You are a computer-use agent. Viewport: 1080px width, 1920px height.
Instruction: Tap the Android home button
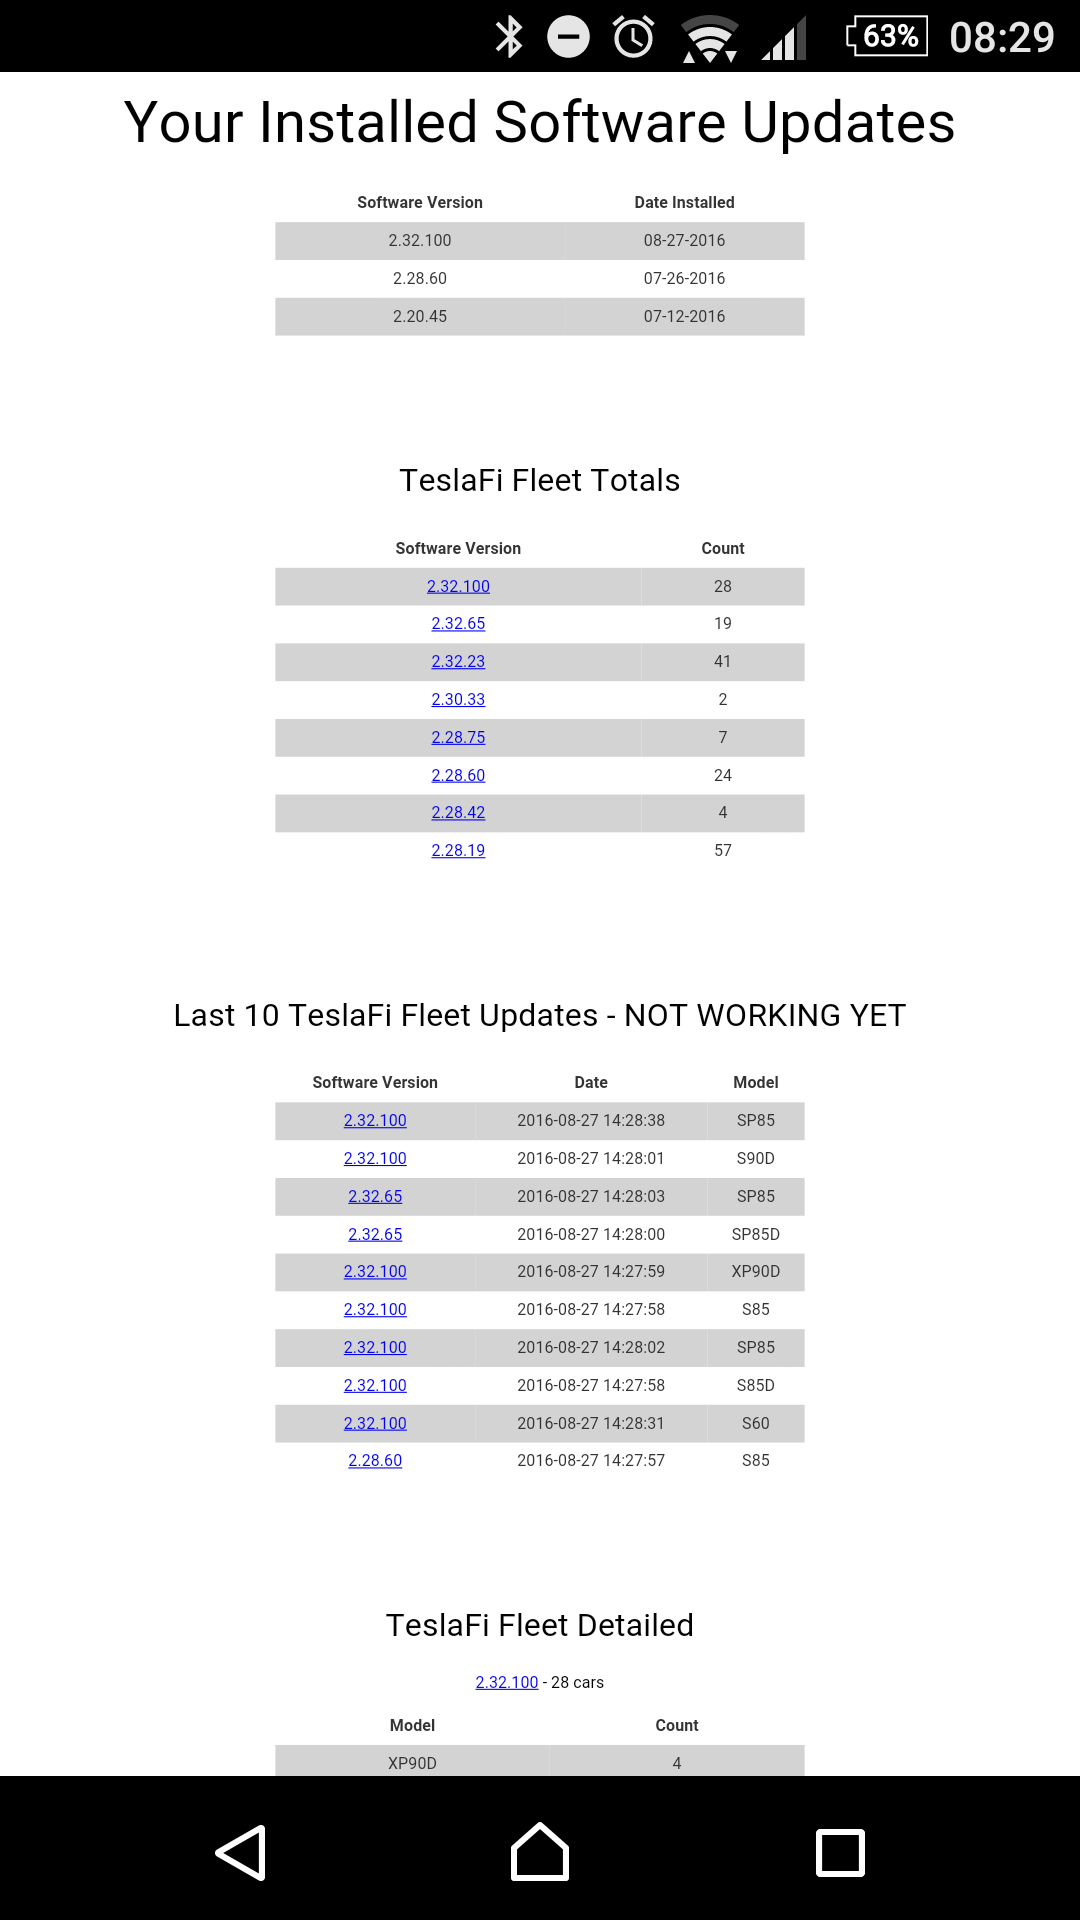[540, 1852]
